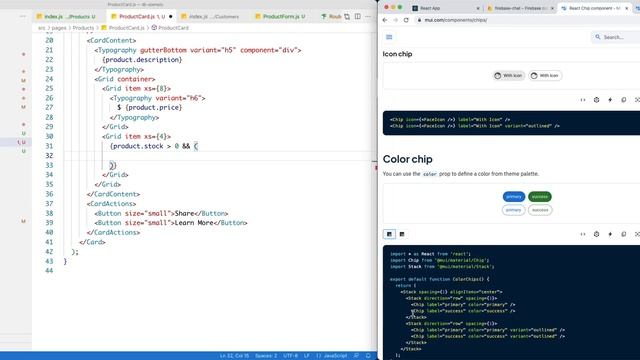The height and width of the screenshot is (360, 640).
Task: Click the outlined 'With Icon' chip
Action: [545, 76]
